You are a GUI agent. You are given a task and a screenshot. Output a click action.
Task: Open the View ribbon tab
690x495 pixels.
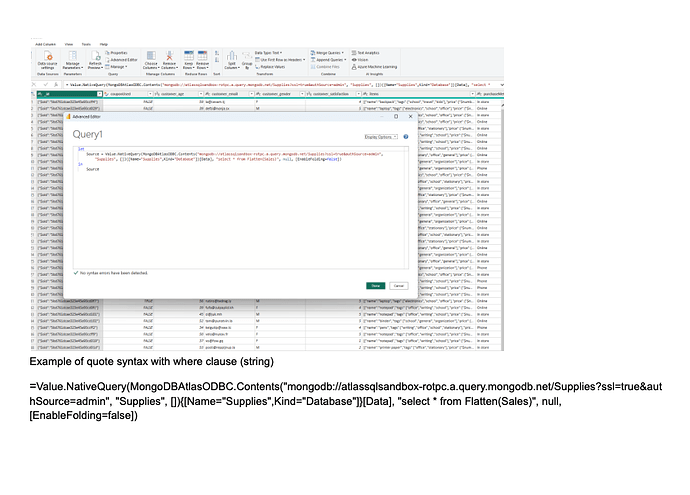point(69,44)
